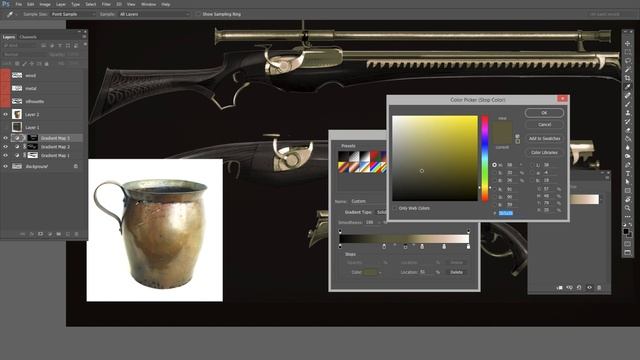Open the Help menu
Viewport: 640px width, 360px height.
[165, 4]
